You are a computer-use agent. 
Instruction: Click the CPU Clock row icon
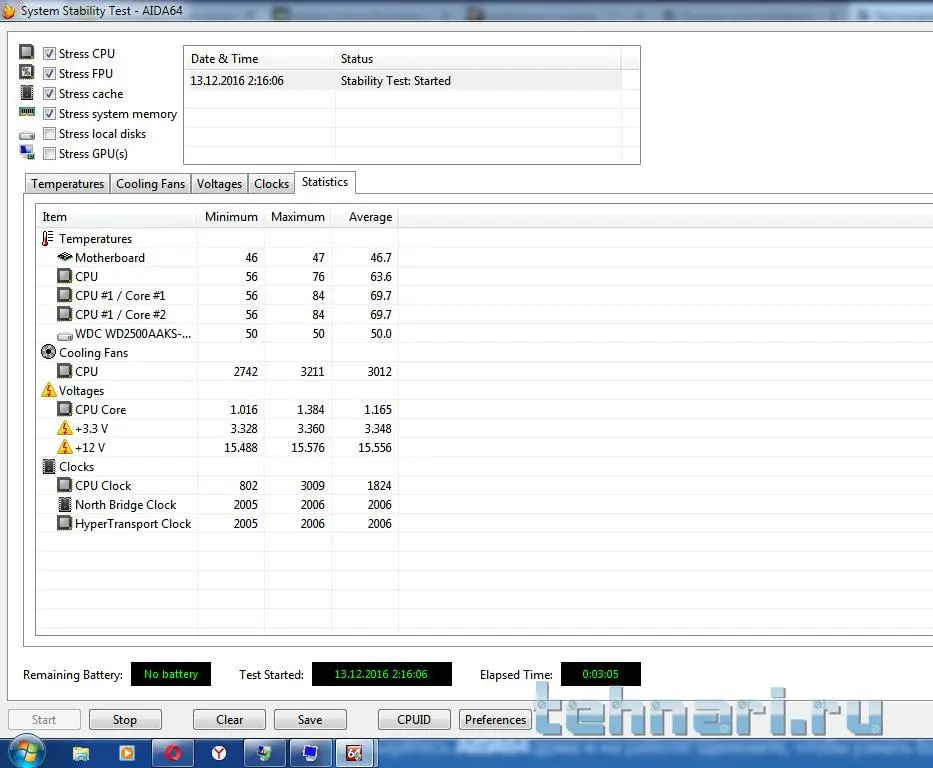point(64,485)
